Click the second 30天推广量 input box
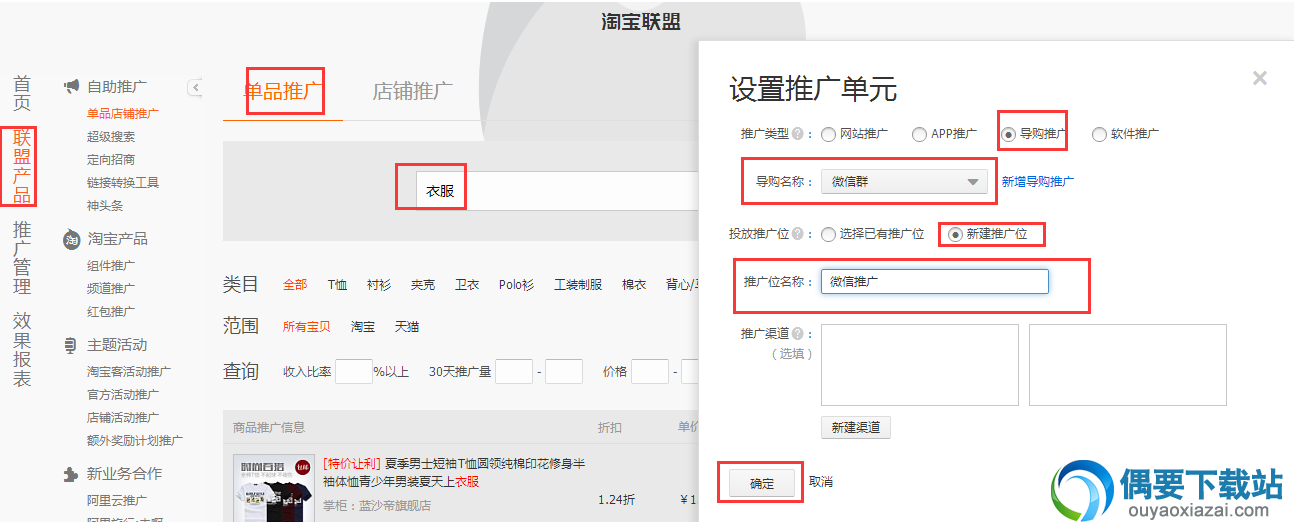The image size is (1294, 522). [564, 372]
